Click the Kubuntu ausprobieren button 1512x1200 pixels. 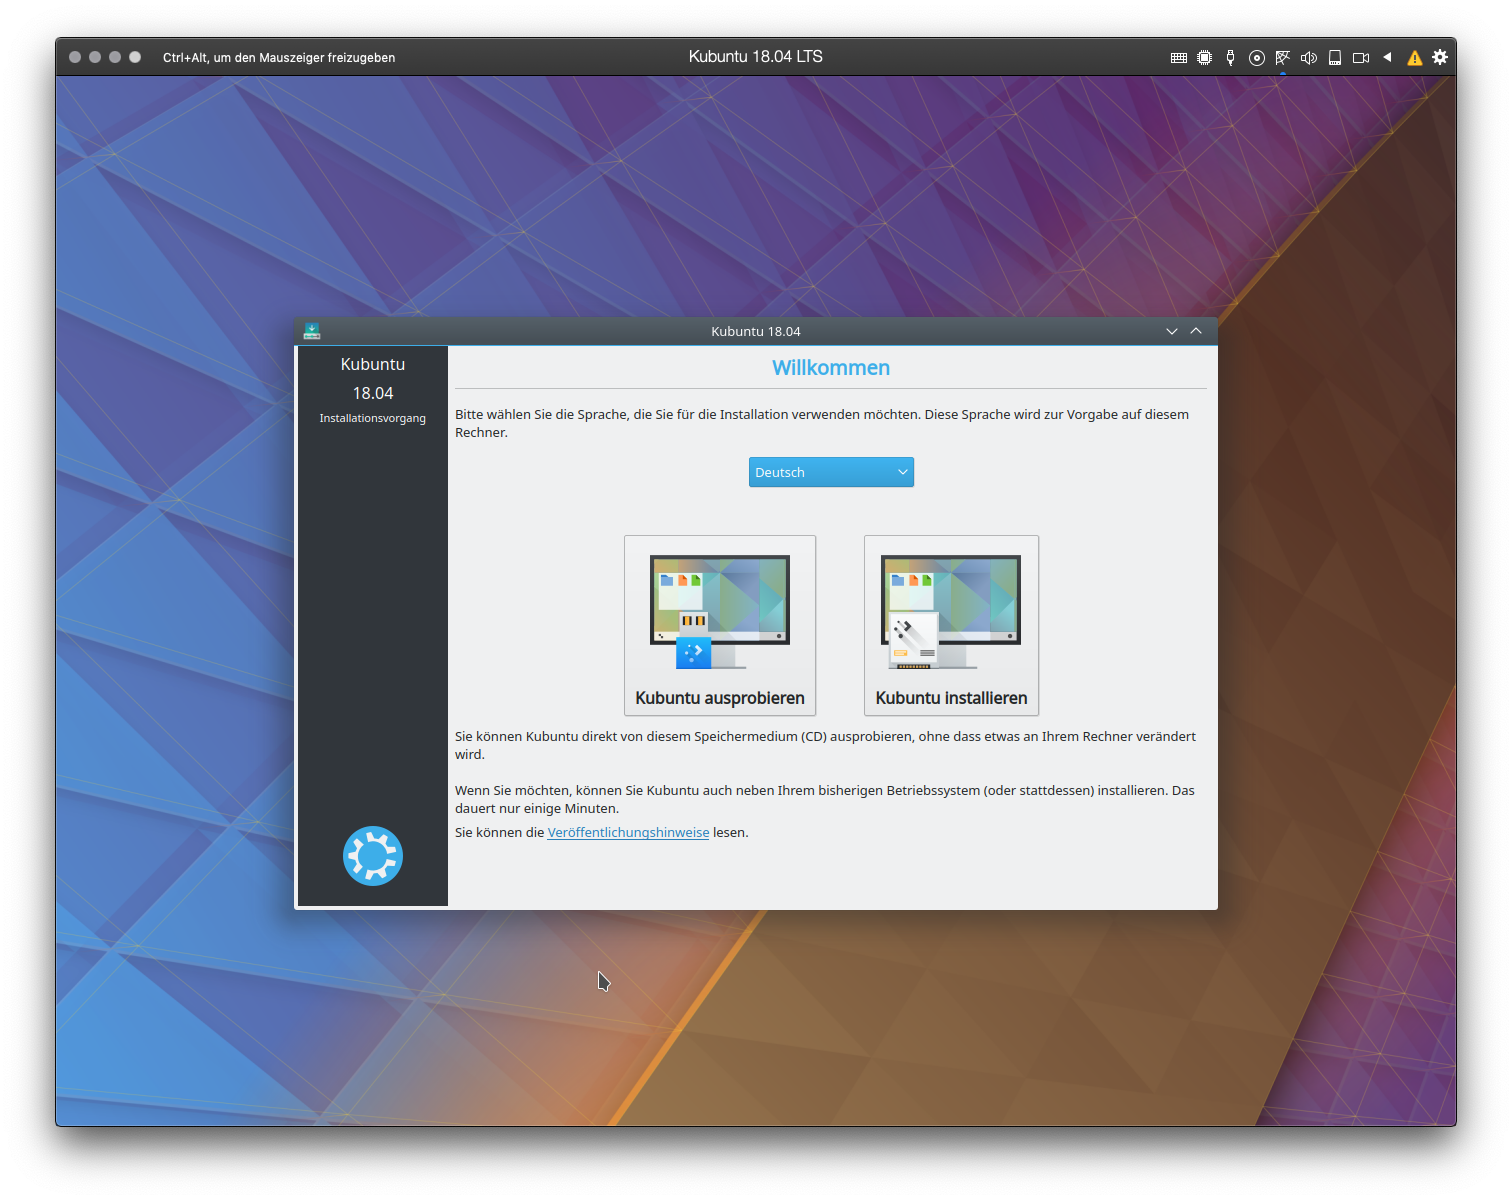(720, 625)
